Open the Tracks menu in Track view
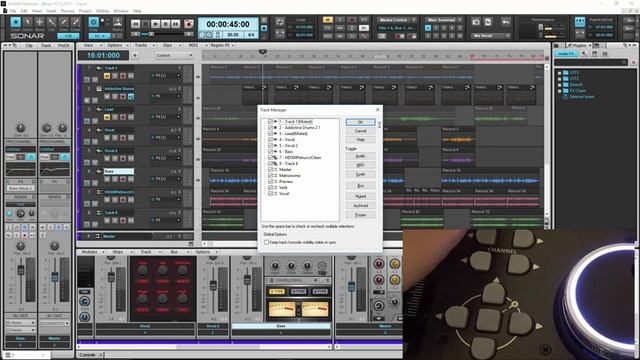Screen dimensions: 640x360 142,45
